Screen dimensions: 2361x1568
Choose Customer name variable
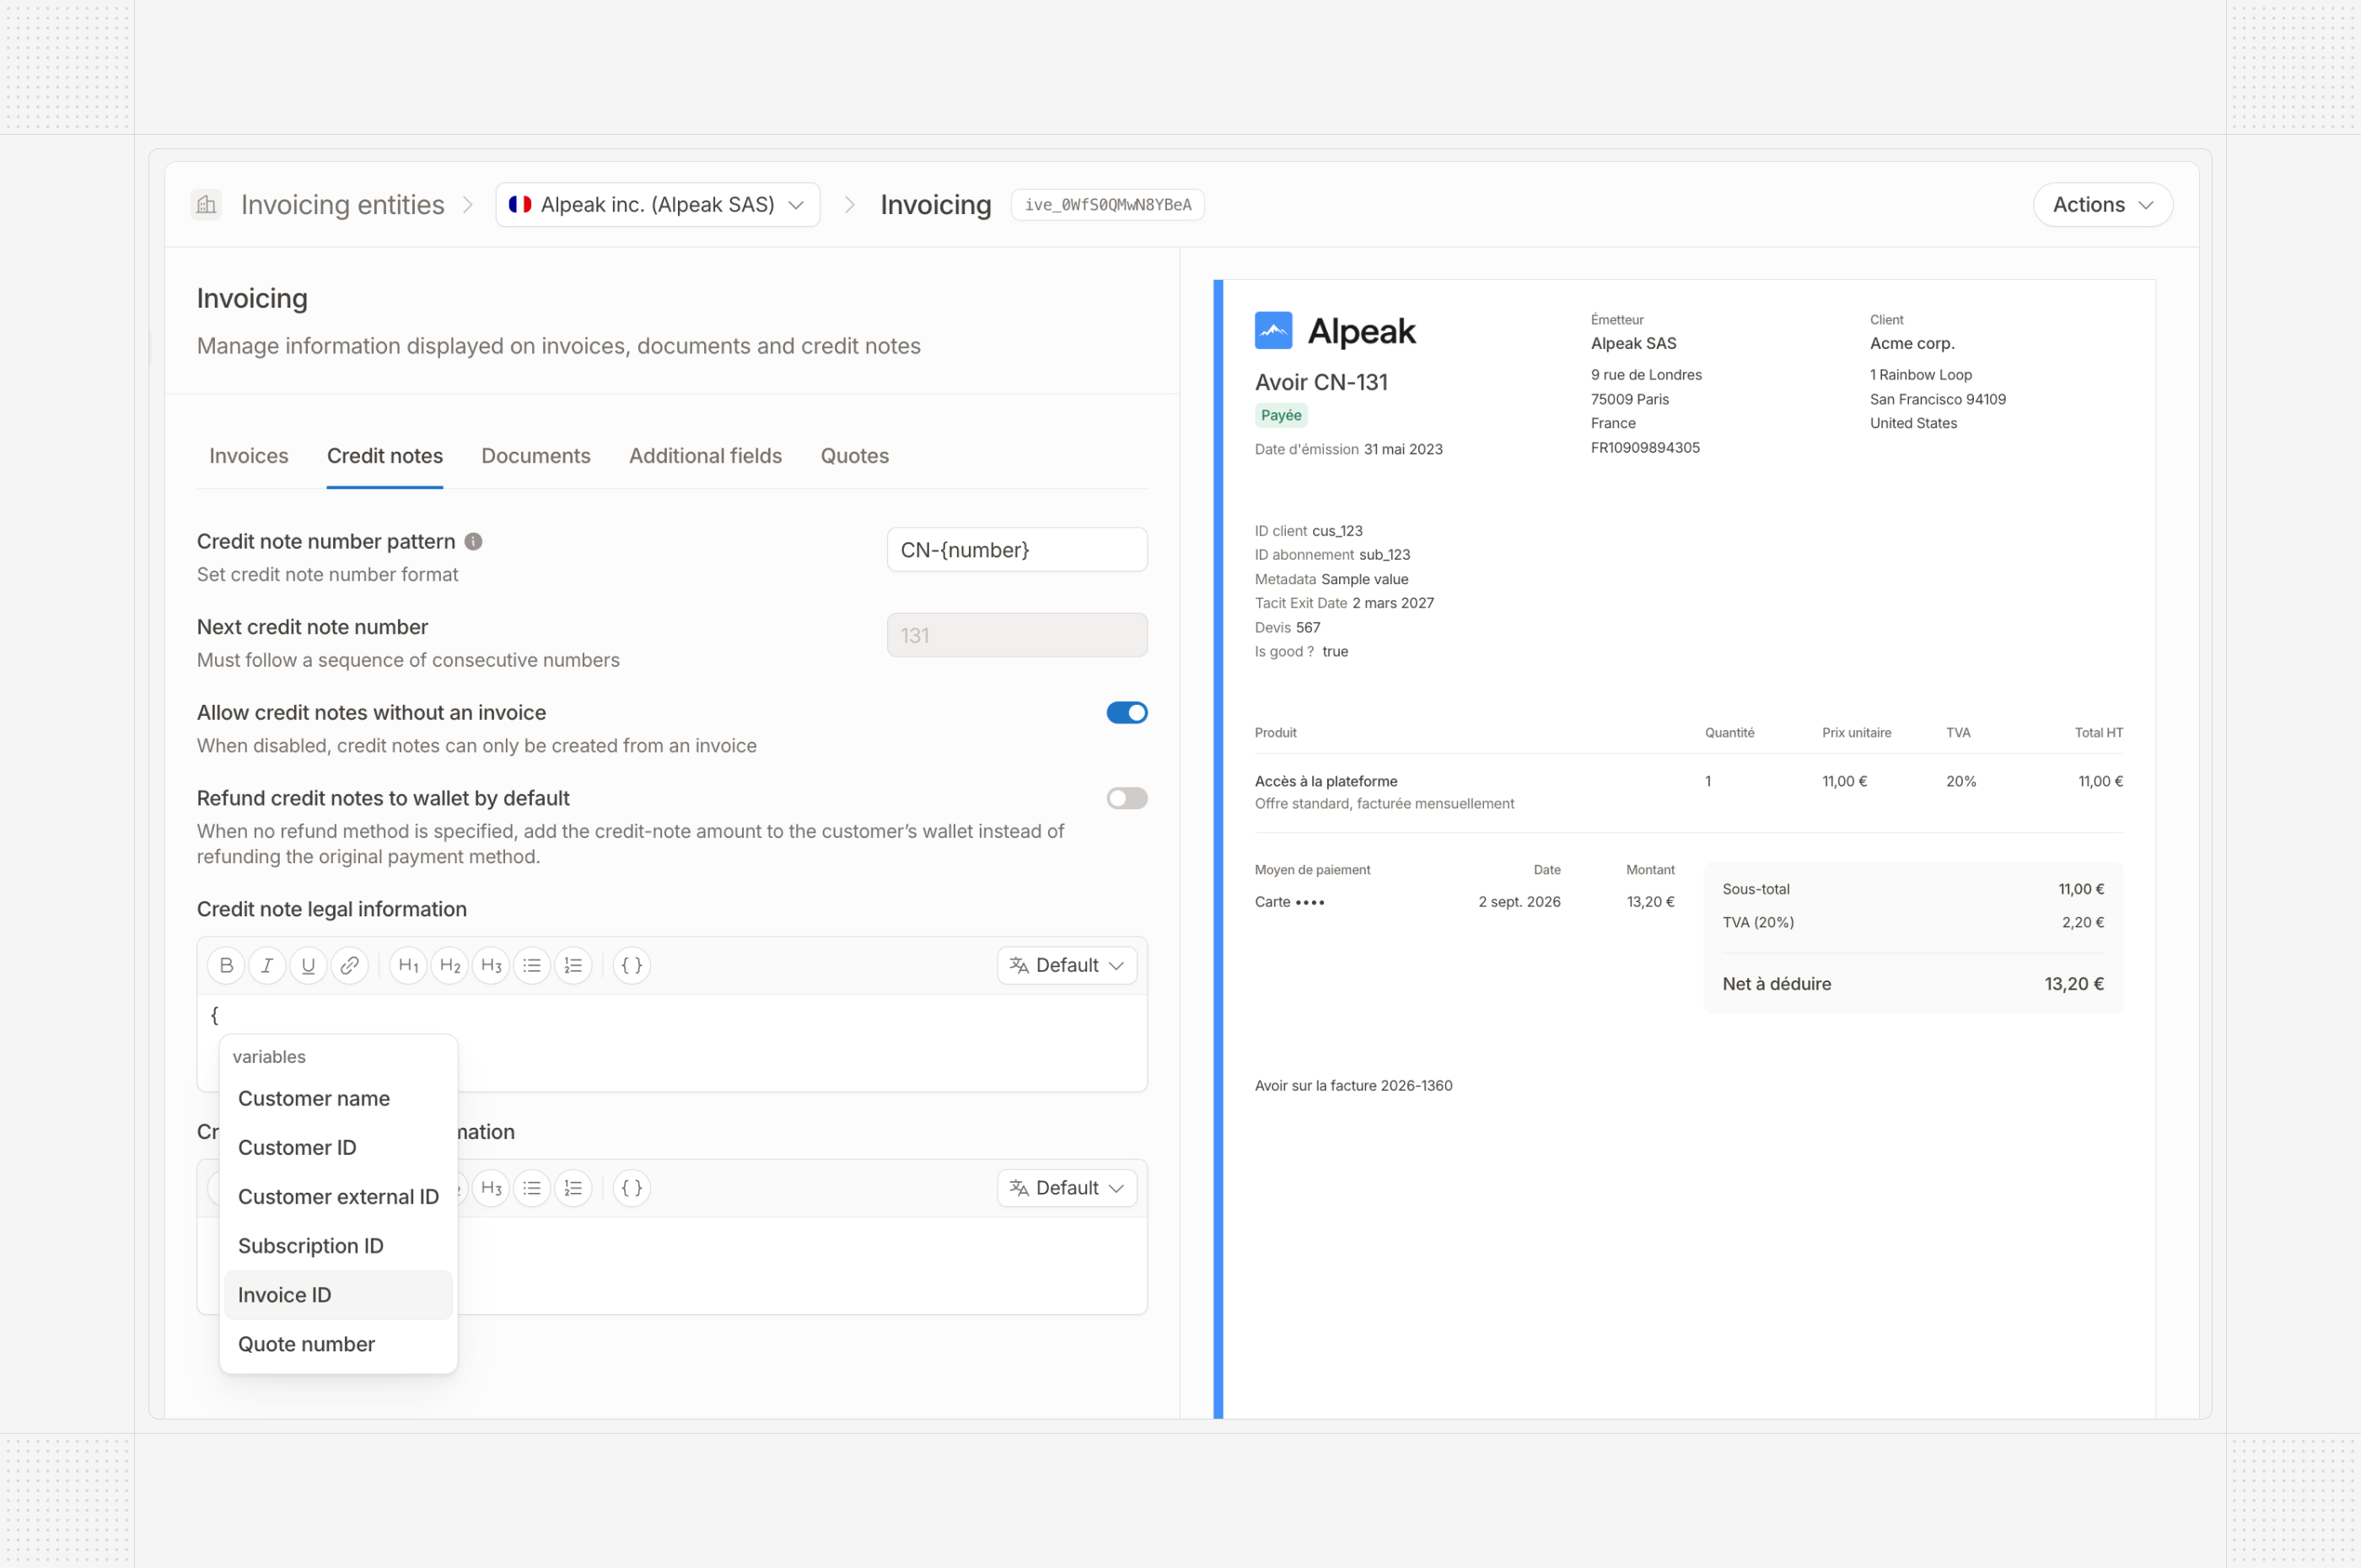click(x=338, y=1098)
